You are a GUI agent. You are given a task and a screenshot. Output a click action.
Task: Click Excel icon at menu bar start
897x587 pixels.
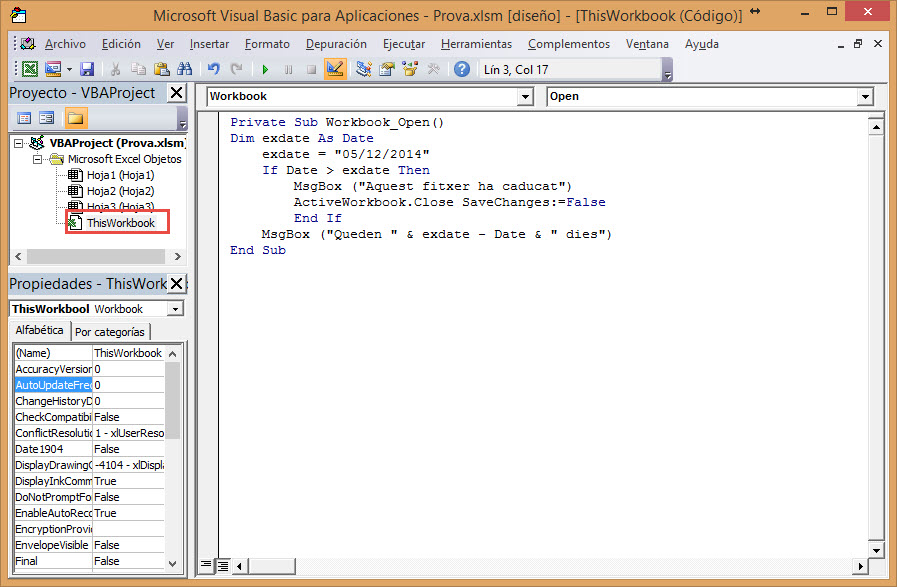point(27,43)
